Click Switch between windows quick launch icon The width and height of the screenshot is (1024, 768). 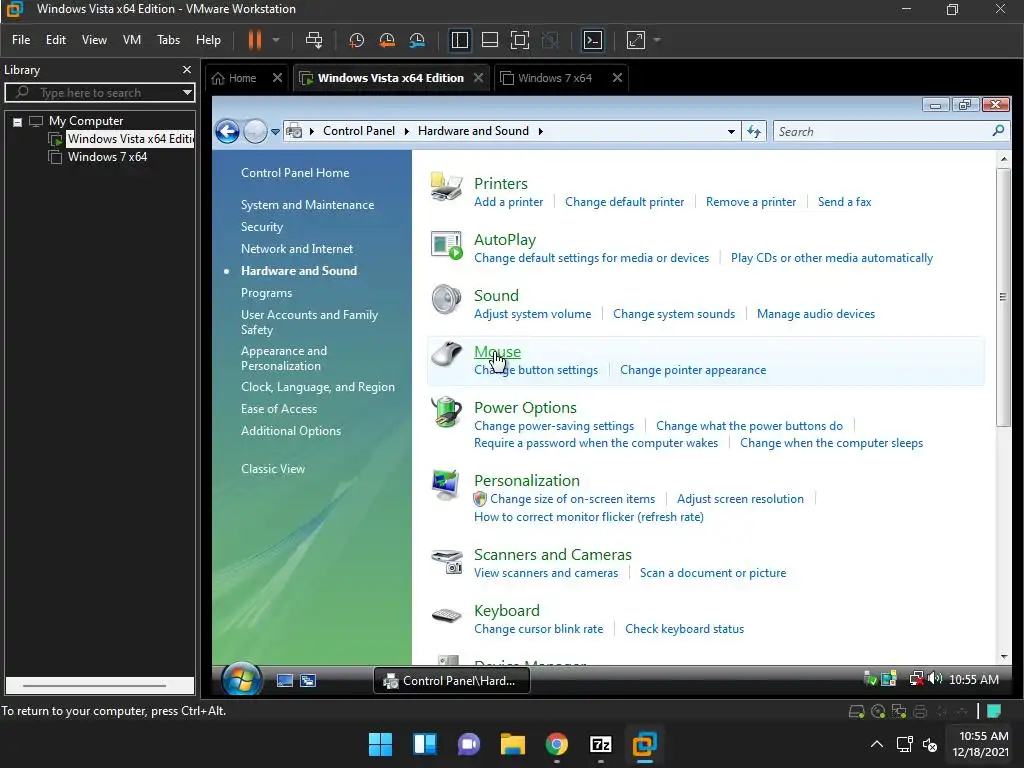coord(308,680)
